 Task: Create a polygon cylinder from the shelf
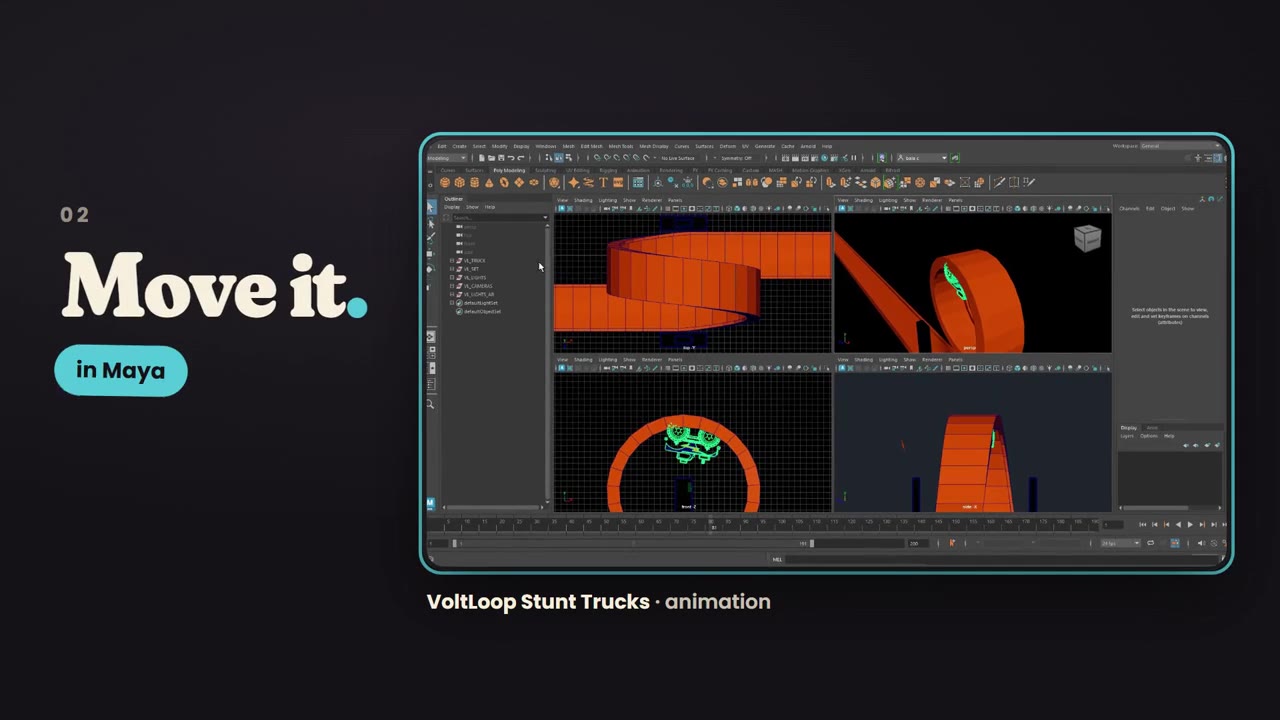click(475, 182)
